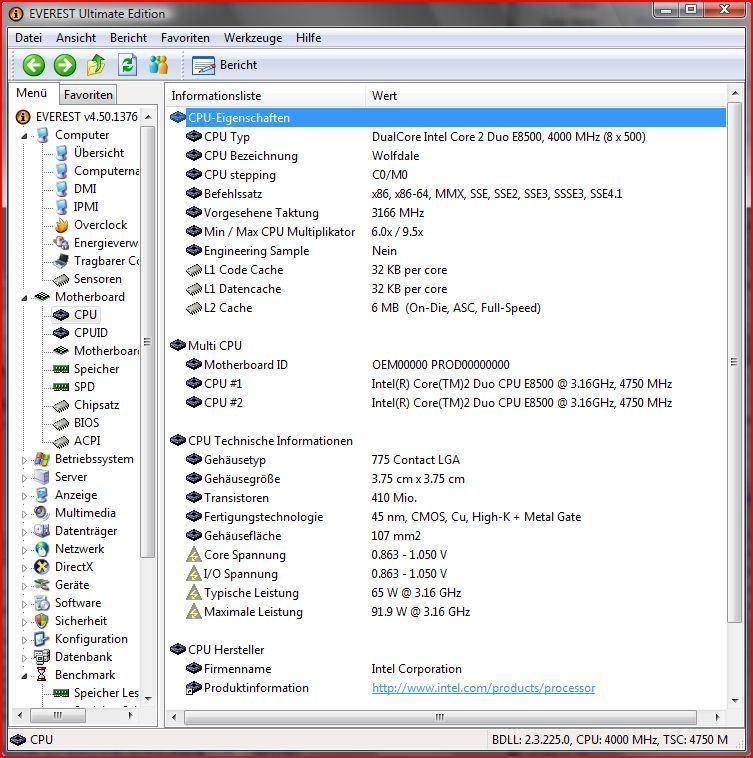Click the Wert column header
This screenshot has width=753, height=758.
click(546, 96)
